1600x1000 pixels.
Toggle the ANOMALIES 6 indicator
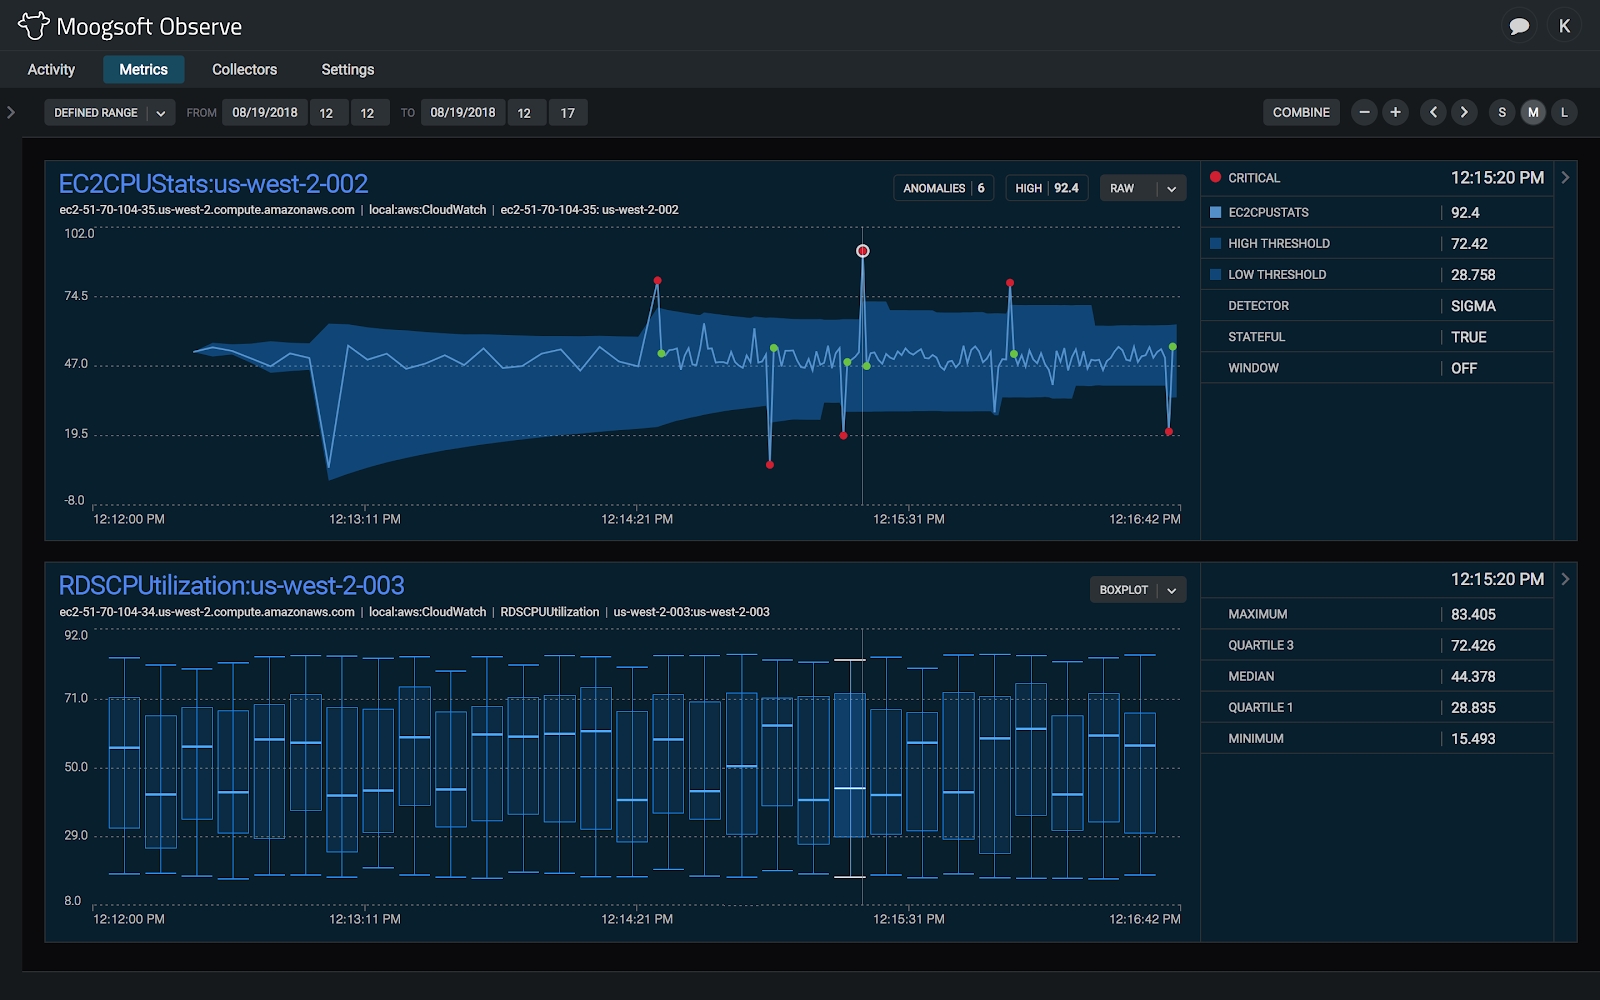tap(942, 187)
